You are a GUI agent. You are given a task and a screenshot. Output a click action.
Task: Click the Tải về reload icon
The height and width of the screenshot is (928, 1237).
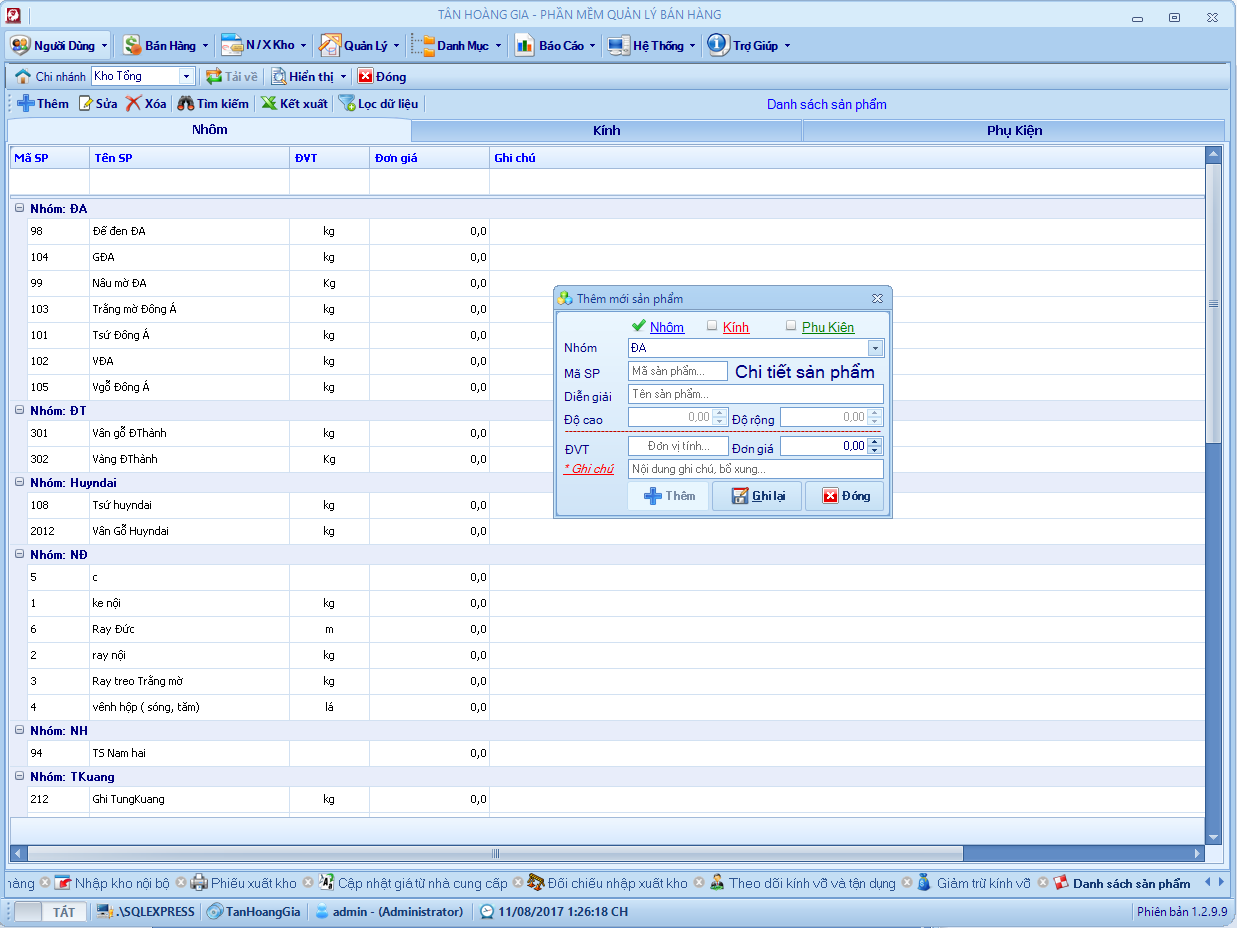point(214,76)
